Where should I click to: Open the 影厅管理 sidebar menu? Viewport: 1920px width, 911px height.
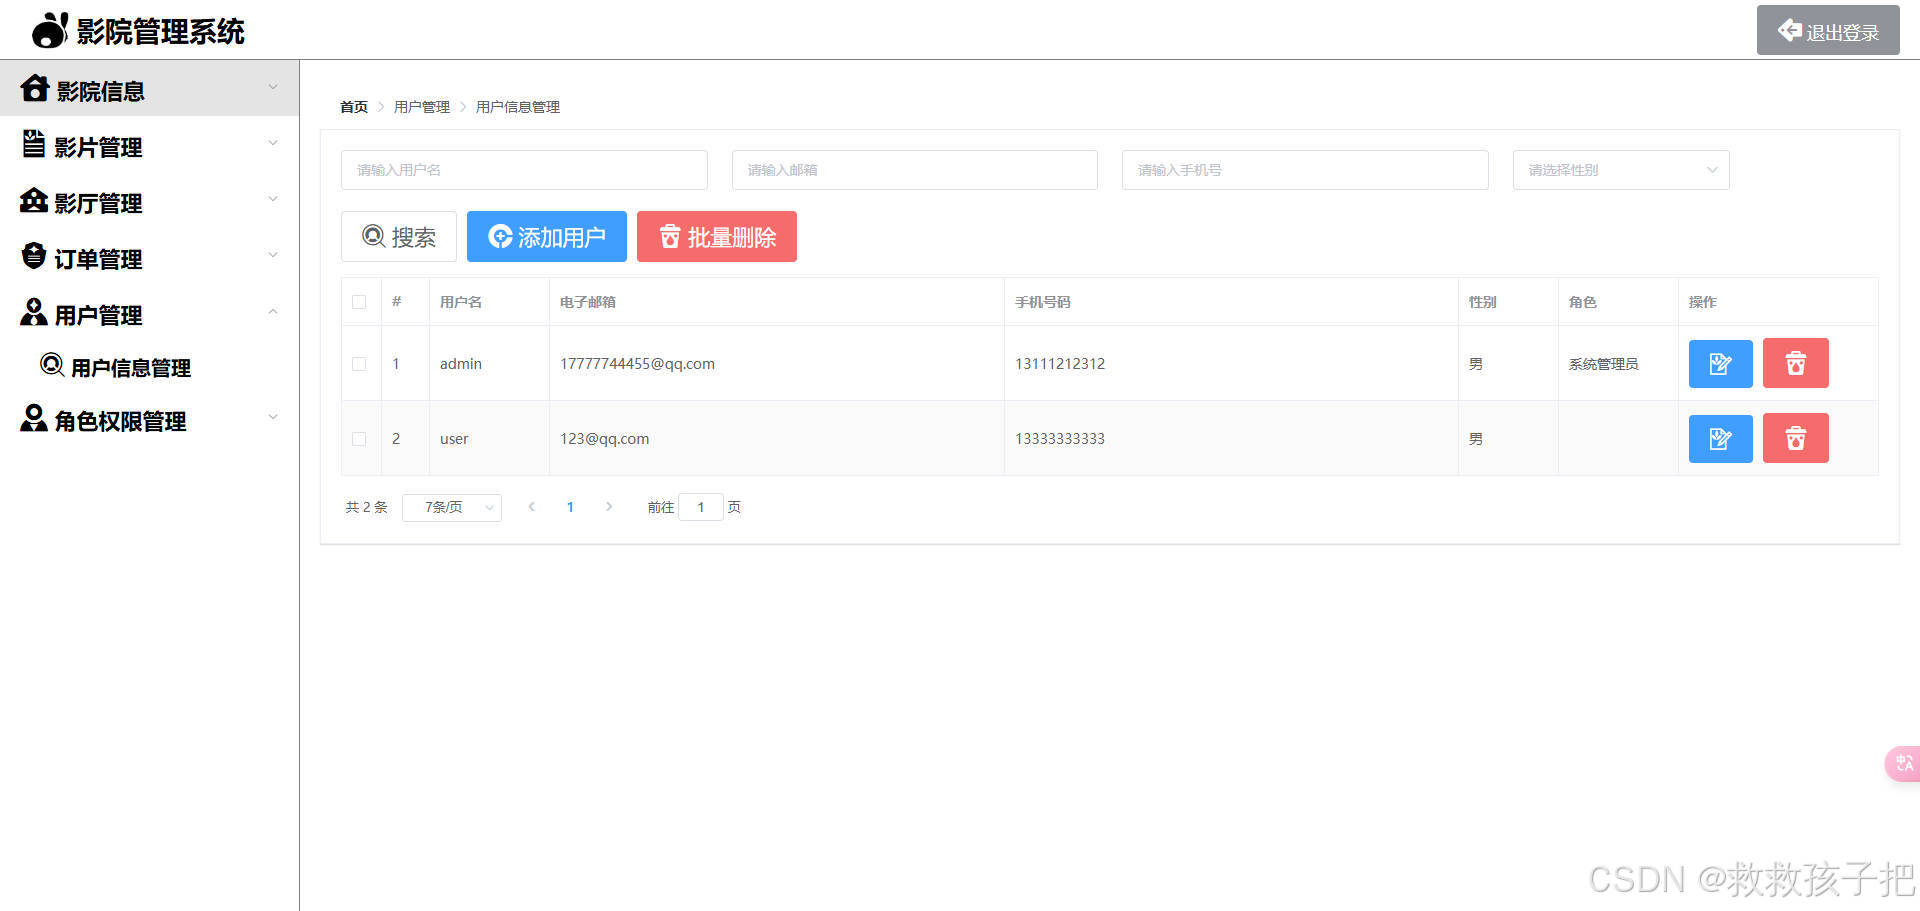click(x=150, y=200)
